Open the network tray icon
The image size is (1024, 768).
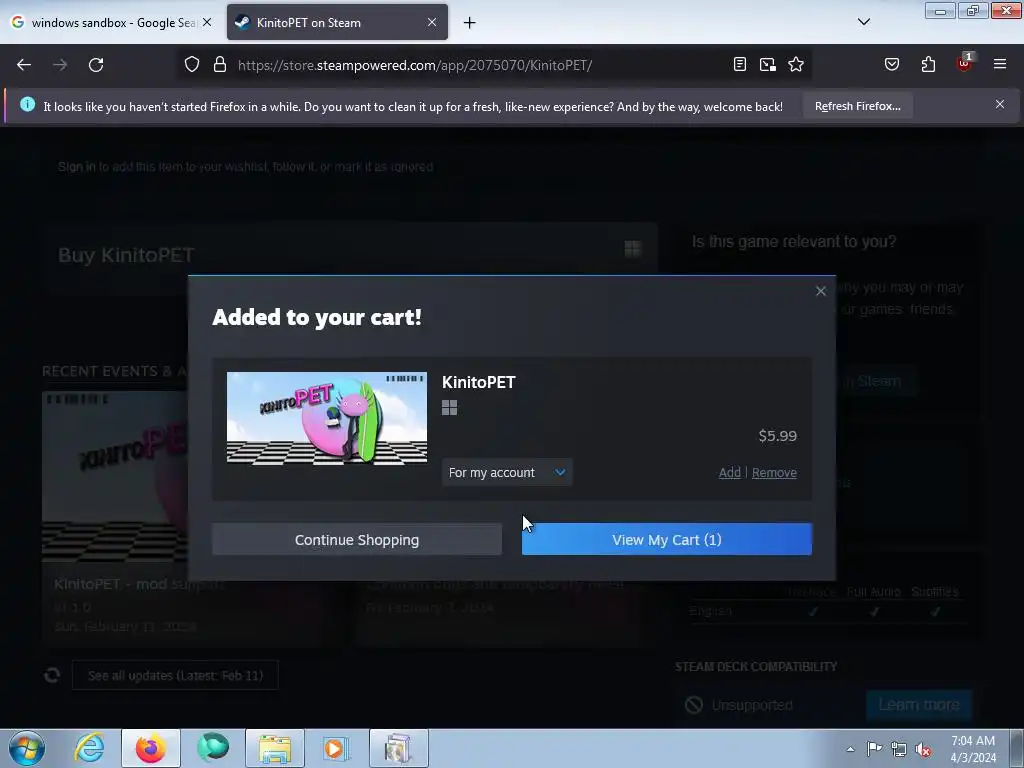coord(899,749)
